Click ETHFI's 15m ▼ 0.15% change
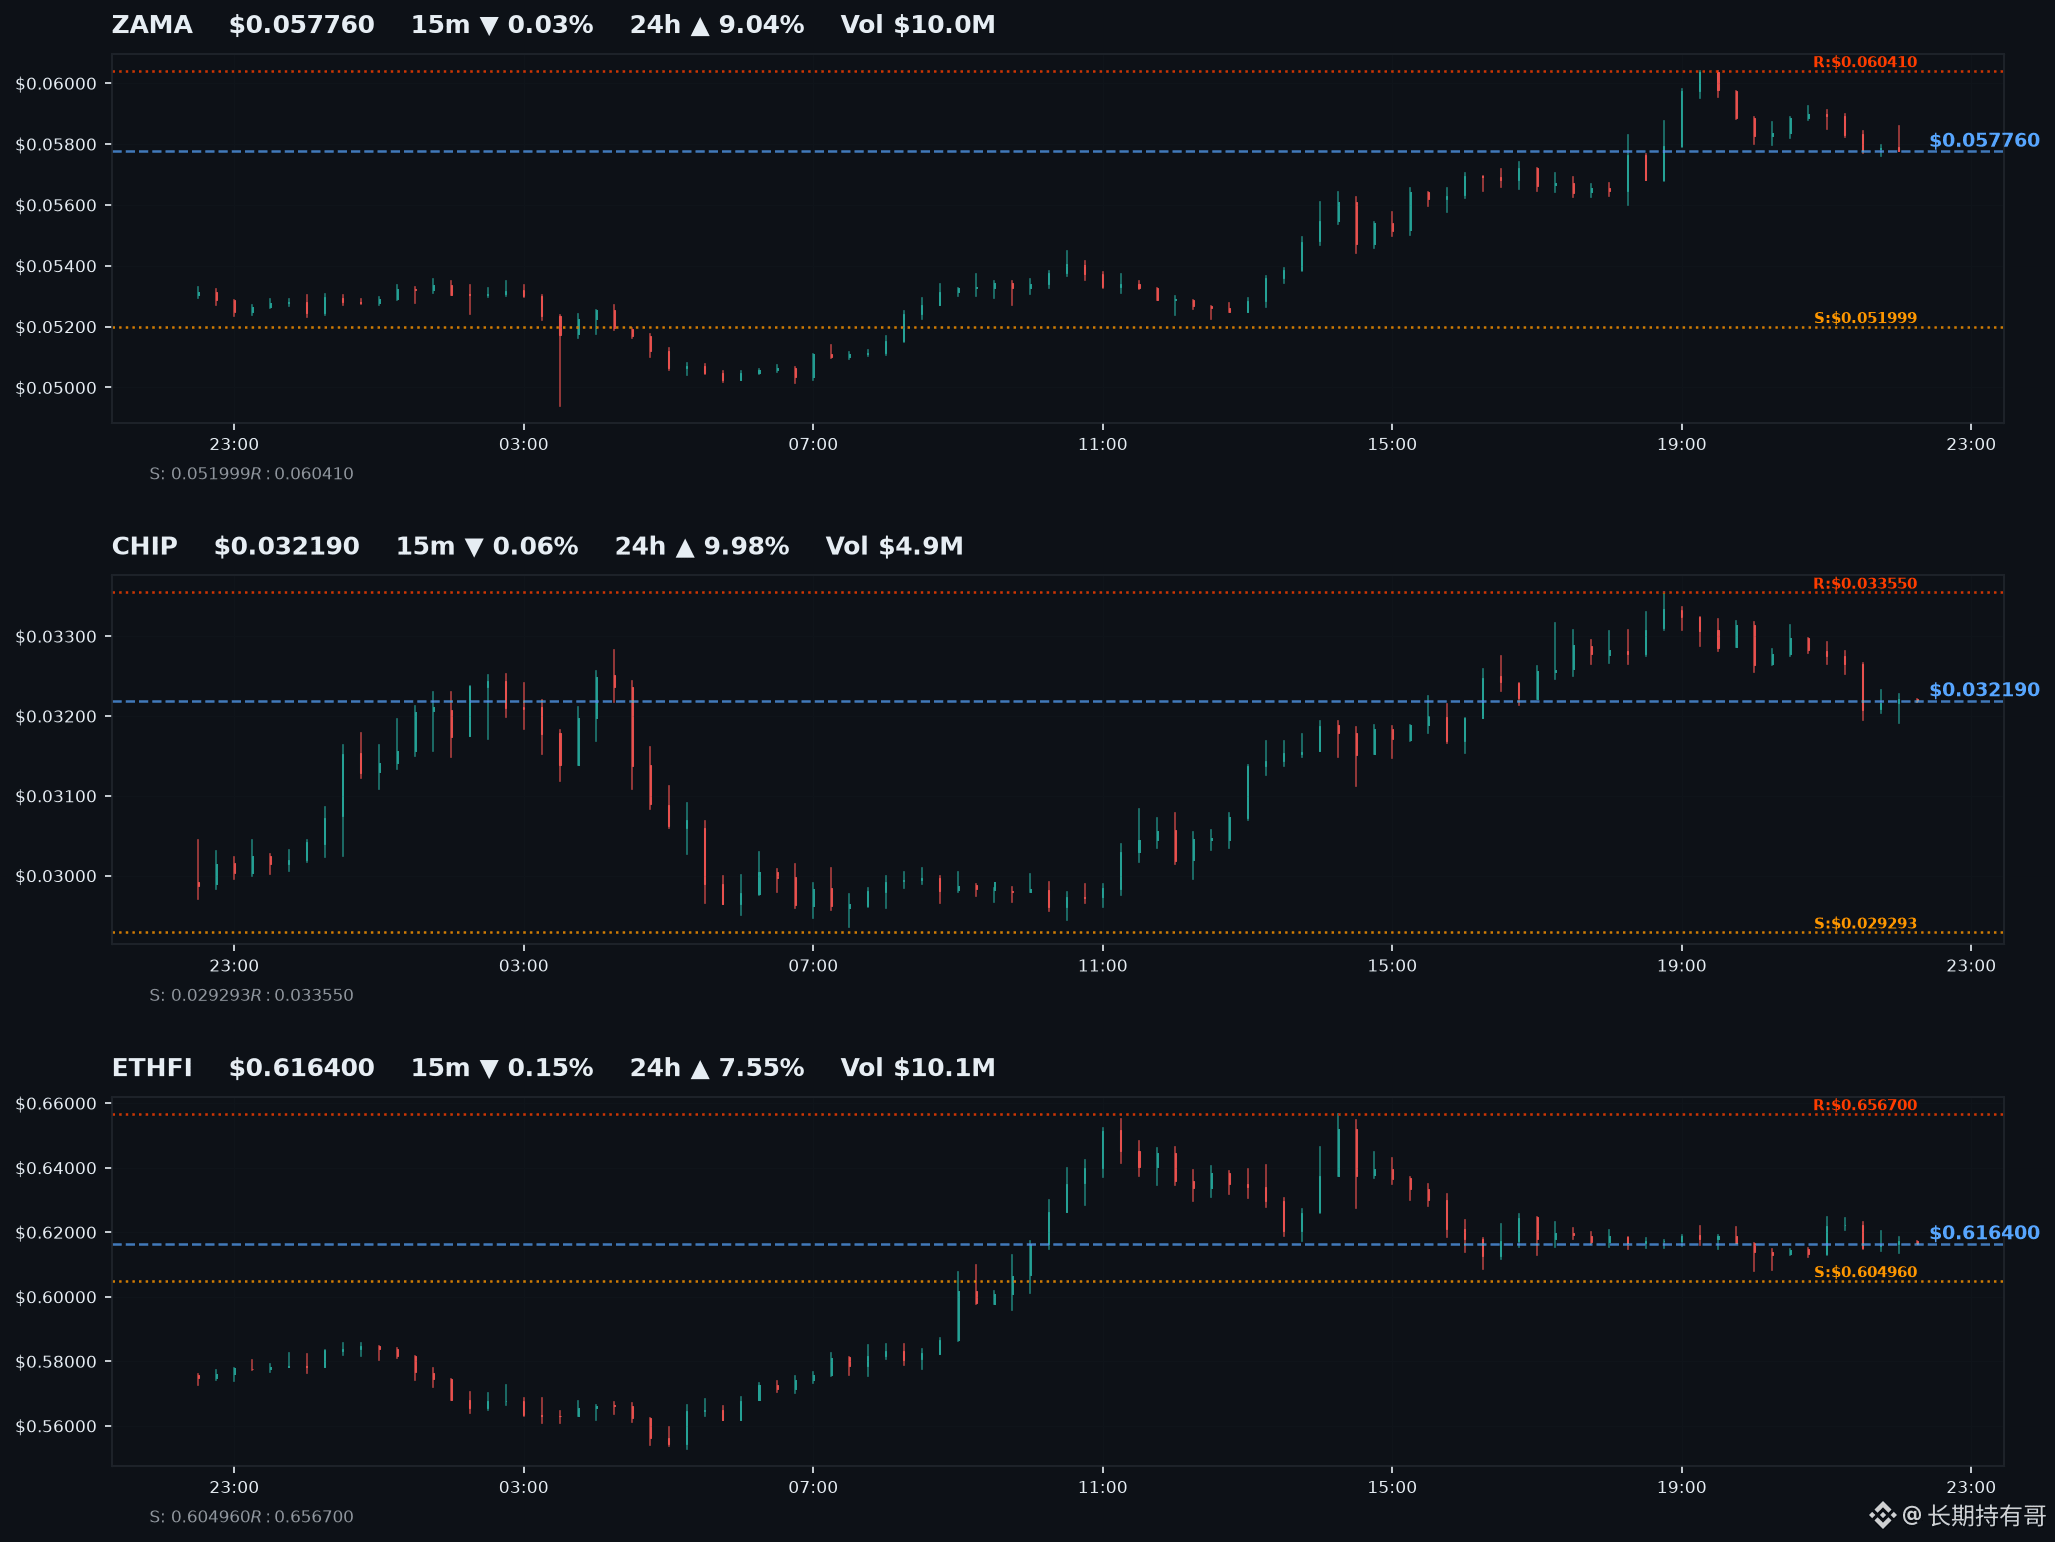This screenshot has height=1542, width=2055. tap(502, 1068)
